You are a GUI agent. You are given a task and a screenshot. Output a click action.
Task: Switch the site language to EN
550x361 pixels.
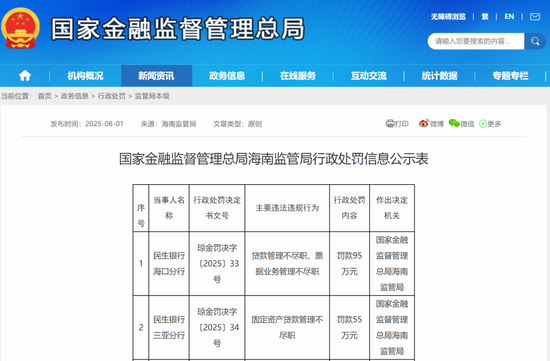click(509, 16)
